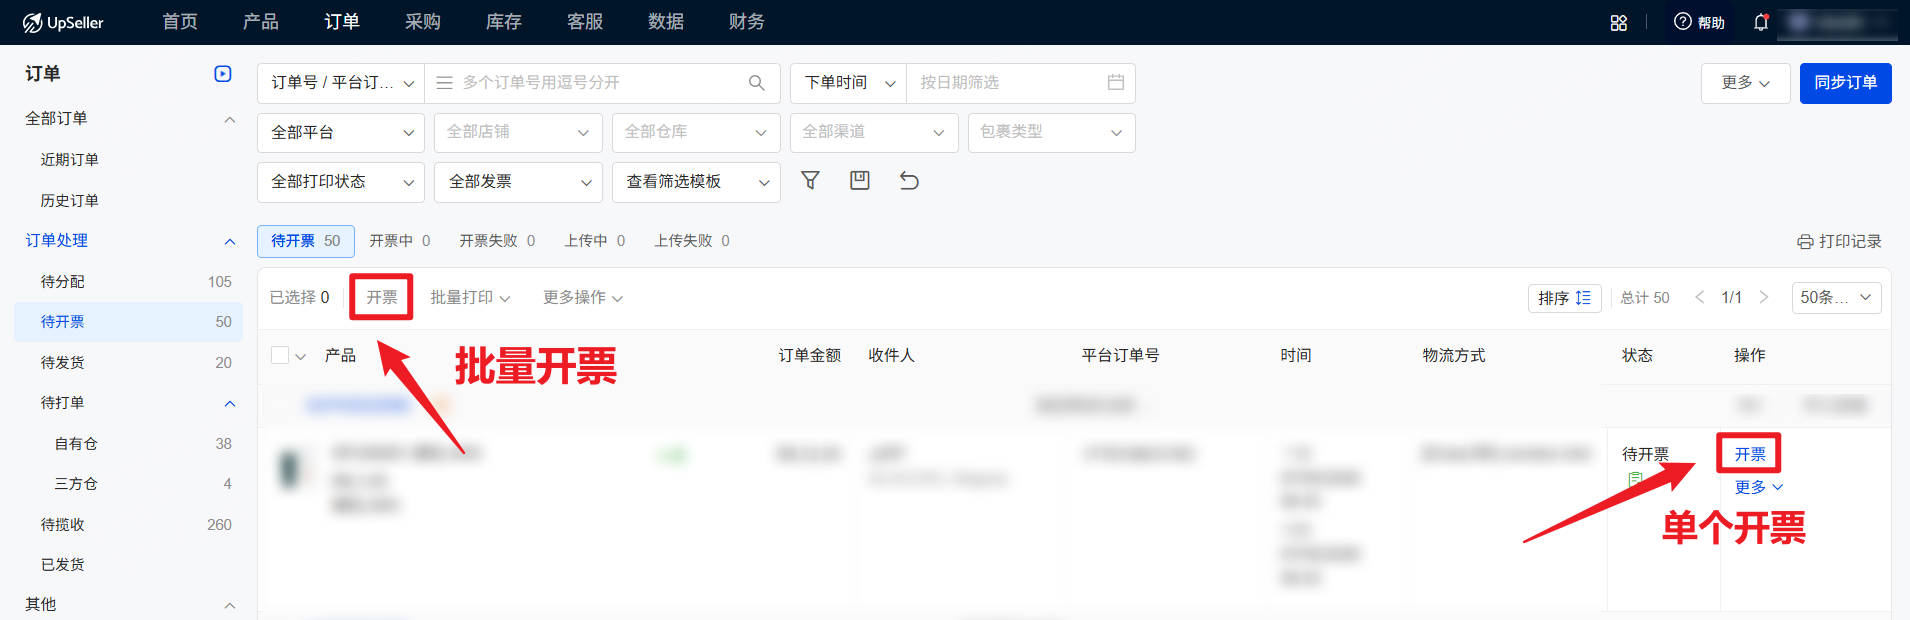Open 首页 in the top navigation
The image size is (1910, 620).
tap(180, 22)
